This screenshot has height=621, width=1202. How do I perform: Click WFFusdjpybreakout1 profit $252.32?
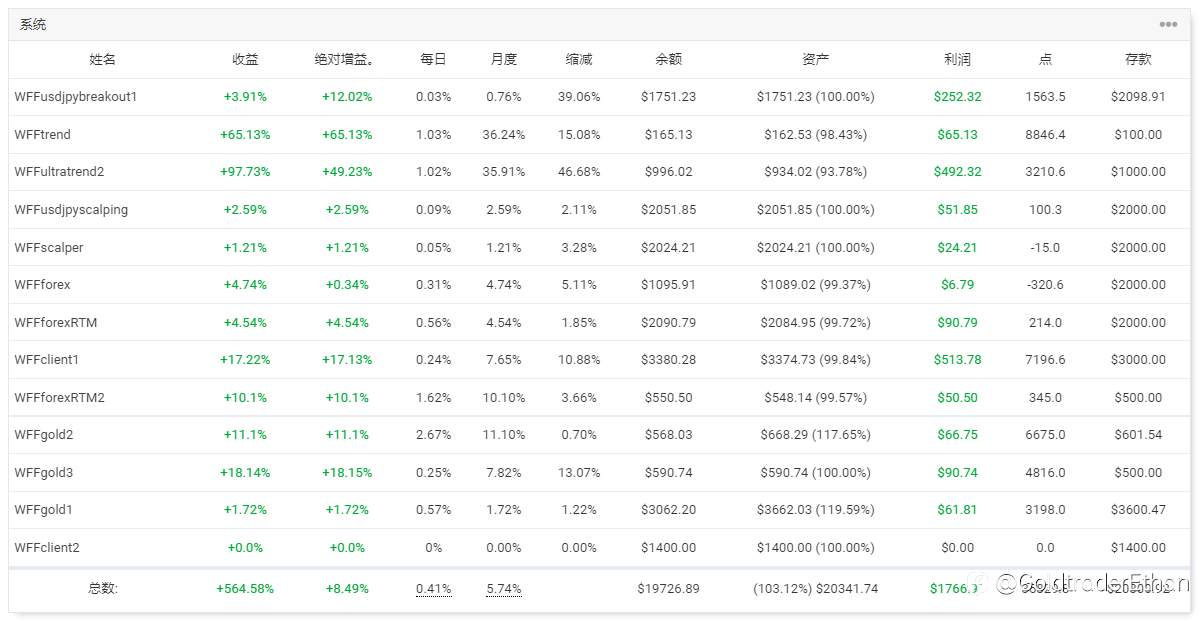(x=957, y=97)
